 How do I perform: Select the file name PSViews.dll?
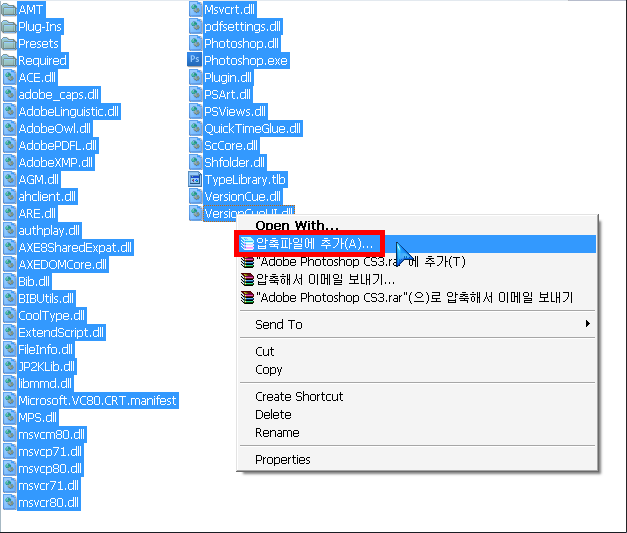[x=235, y=112]
